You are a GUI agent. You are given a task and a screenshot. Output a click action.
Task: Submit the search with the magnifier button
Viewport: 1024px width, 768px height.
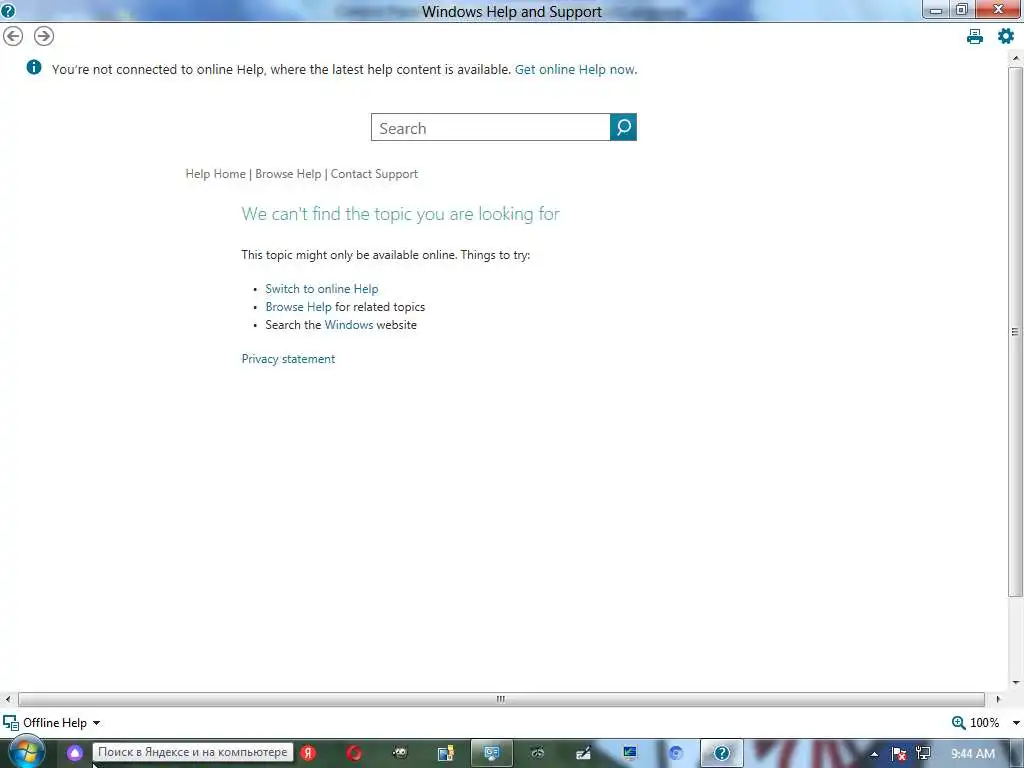point(623,127)
